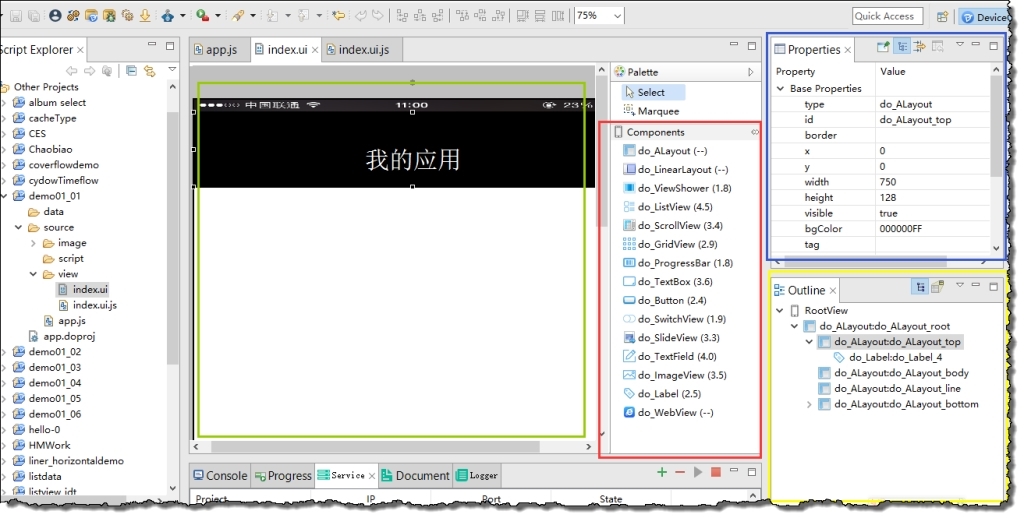The image size is (1024, 518).
Task: Toggle Show Categories in Properties toolbar
Action: (x=901, y=46)
